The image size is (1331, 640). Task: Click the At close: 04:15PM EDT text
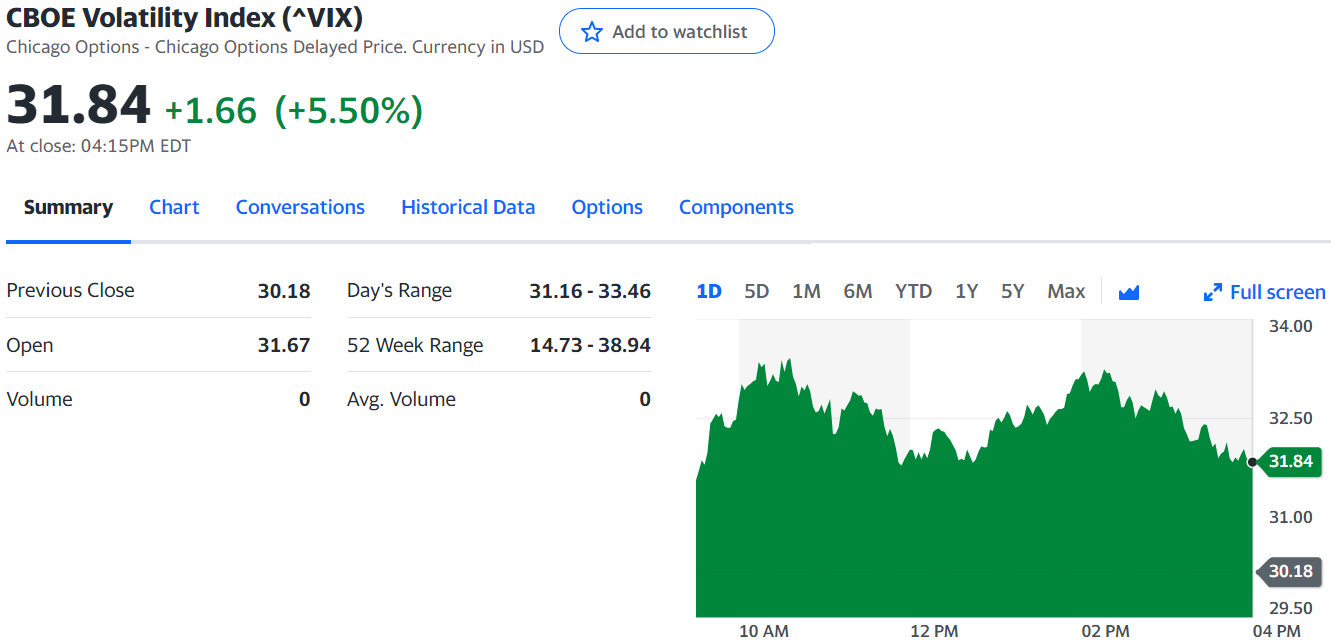pyautogui.click(x=98, y=146)
